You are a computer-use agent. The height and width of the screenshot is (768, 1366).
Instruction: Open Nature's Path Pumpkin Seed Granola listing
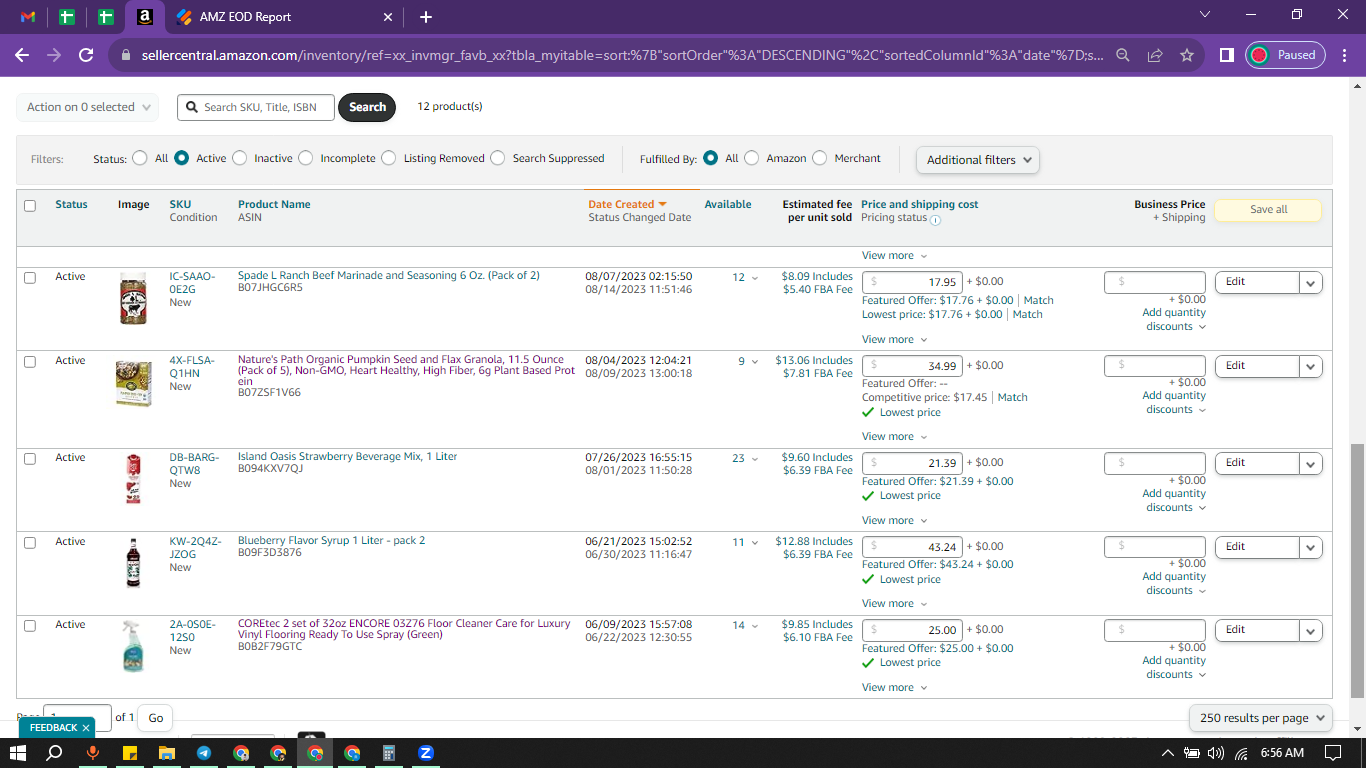(407, 371)
